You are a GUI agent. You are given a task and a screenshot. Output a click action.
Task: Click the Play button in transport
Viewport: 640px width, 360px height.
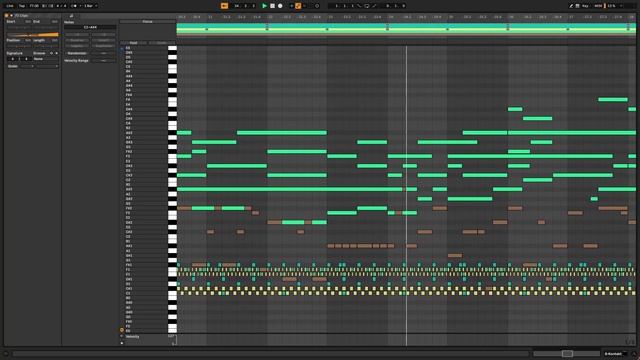pos(264,6)
